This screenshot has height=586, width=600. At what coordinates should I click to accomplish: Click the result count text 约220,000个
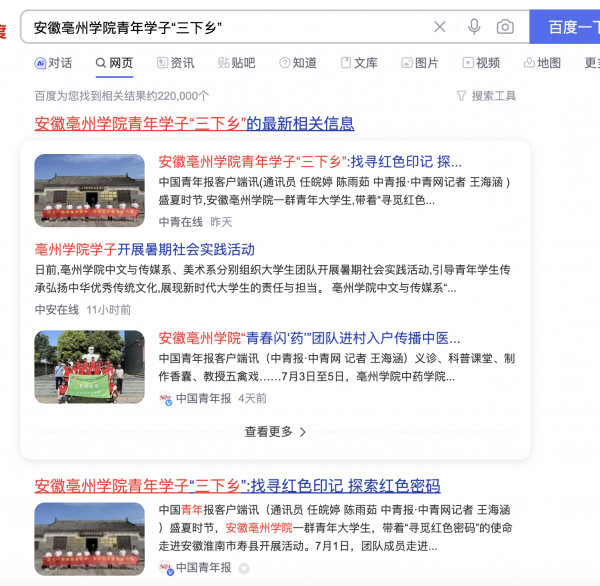[122, 96]
